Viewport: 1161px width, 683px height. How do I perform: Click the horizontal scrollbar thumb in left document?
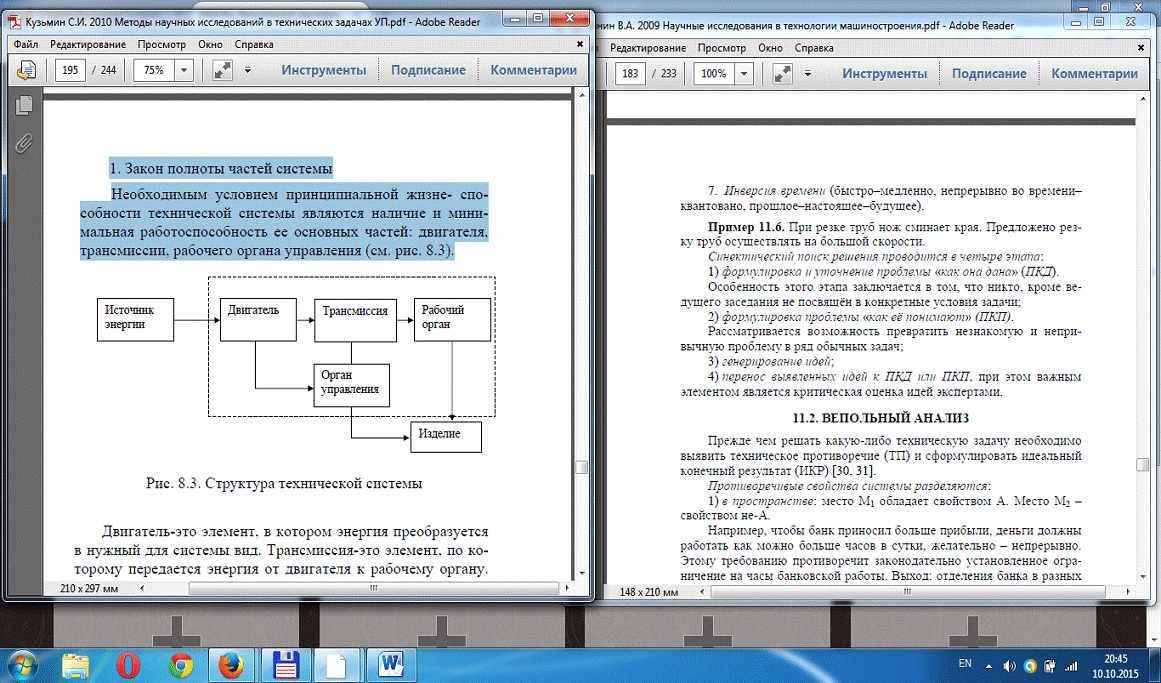tap(374, 588)
